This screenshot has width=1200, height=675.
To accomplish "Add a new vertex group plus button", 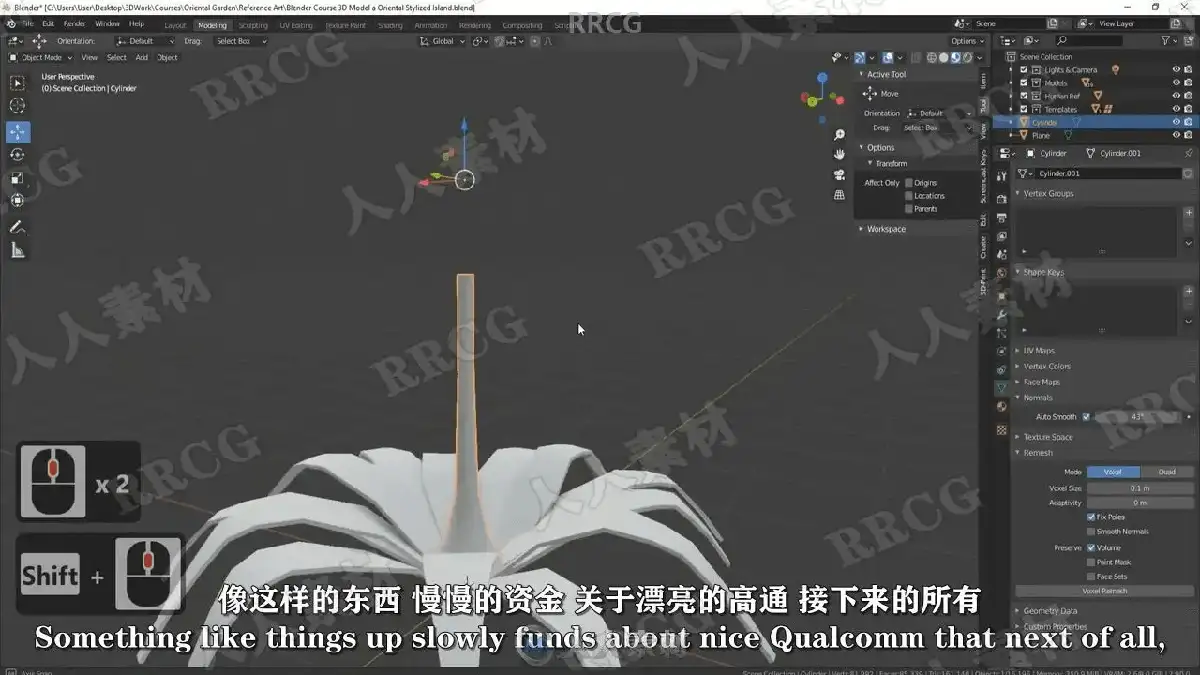I will (1188, 213).
